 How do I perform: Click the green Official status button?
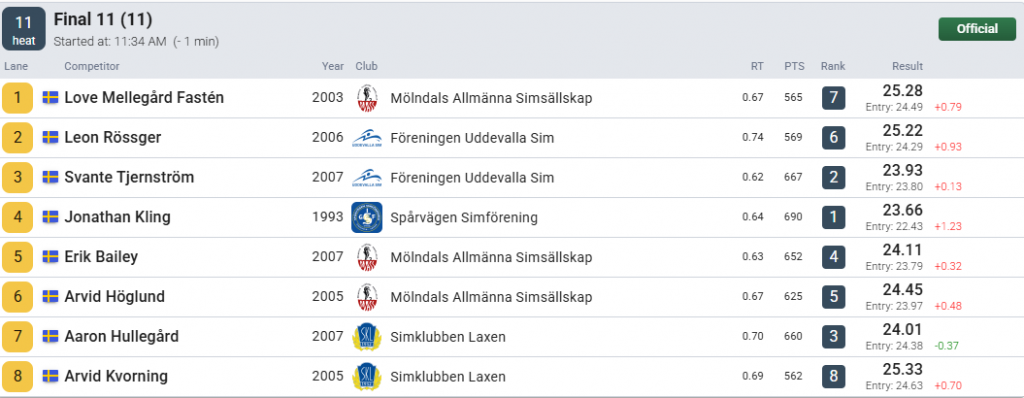(977, 29)
